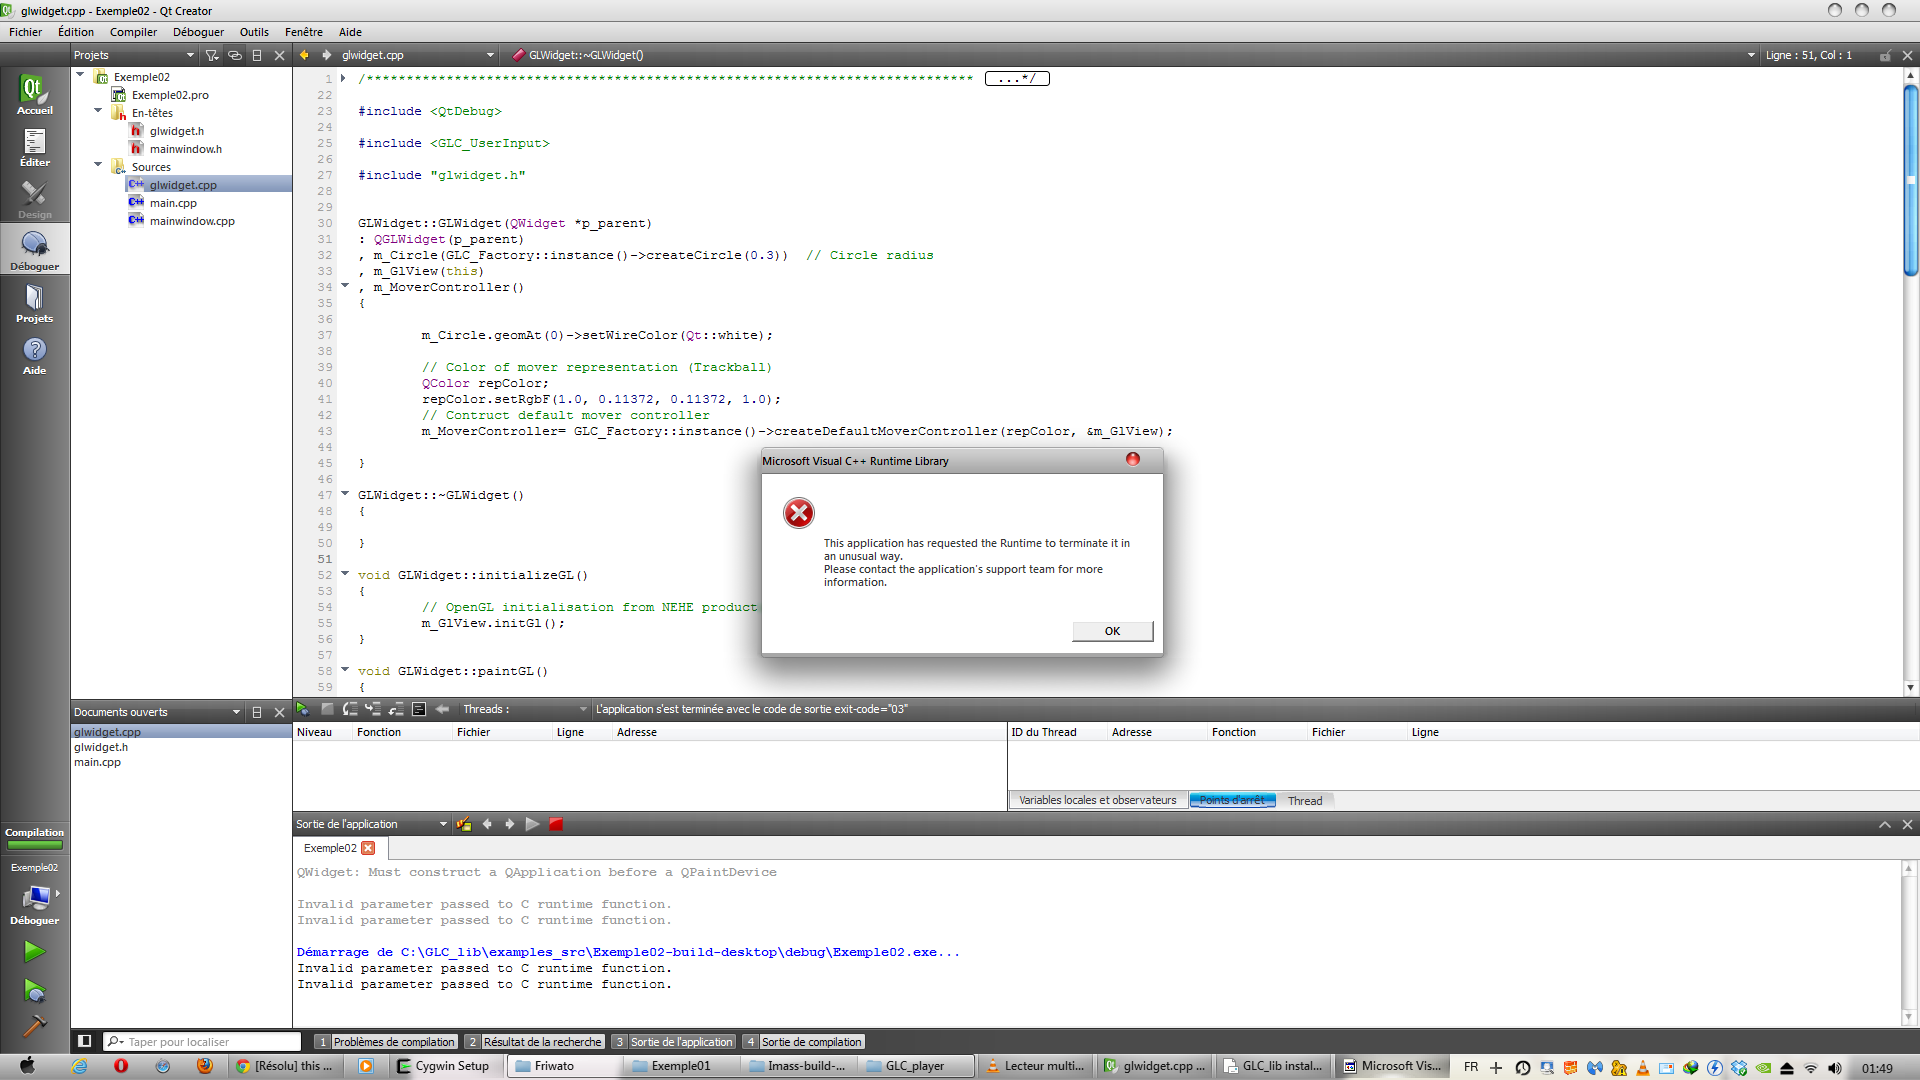Open the Déboguer menu
Viewport: 1920px width, 1080px height.
point(197,31)
